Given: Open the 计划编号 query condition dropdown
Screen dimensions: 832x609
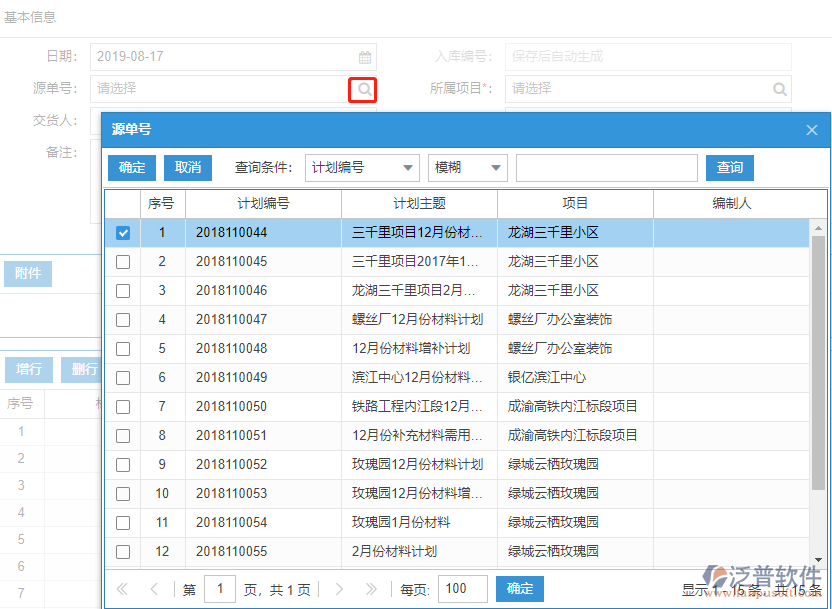Looking at the screenshot, I should click(x=362, y=167).
